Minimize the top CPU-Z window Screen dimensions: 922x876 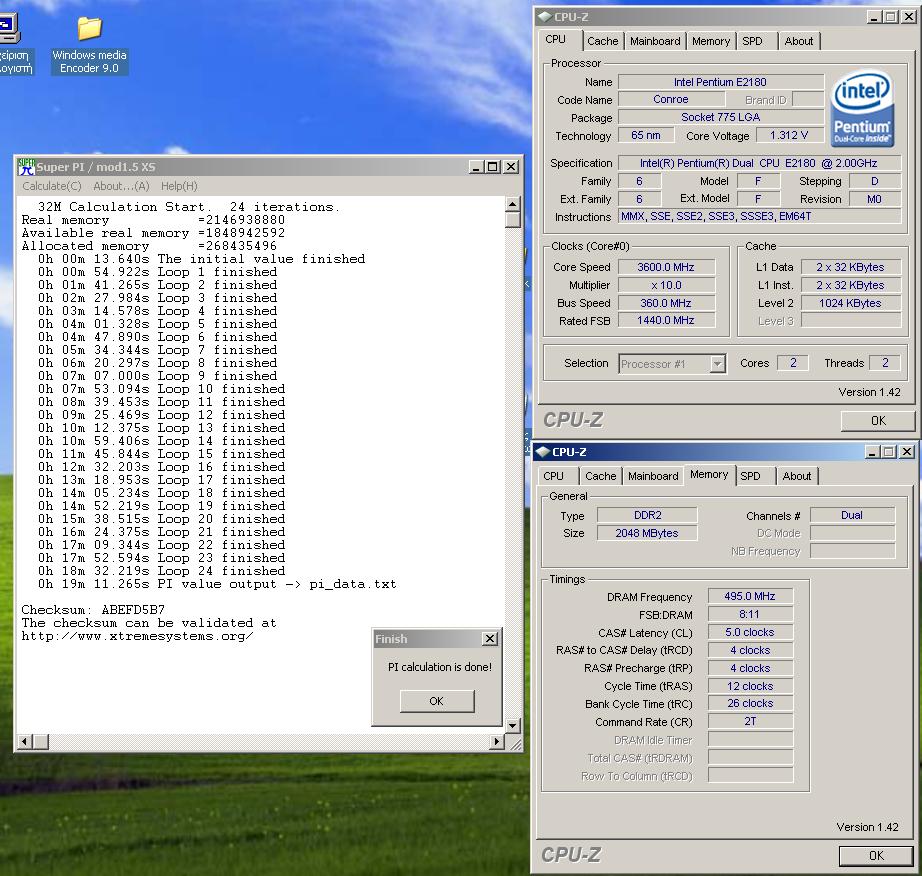coord(874,17)
